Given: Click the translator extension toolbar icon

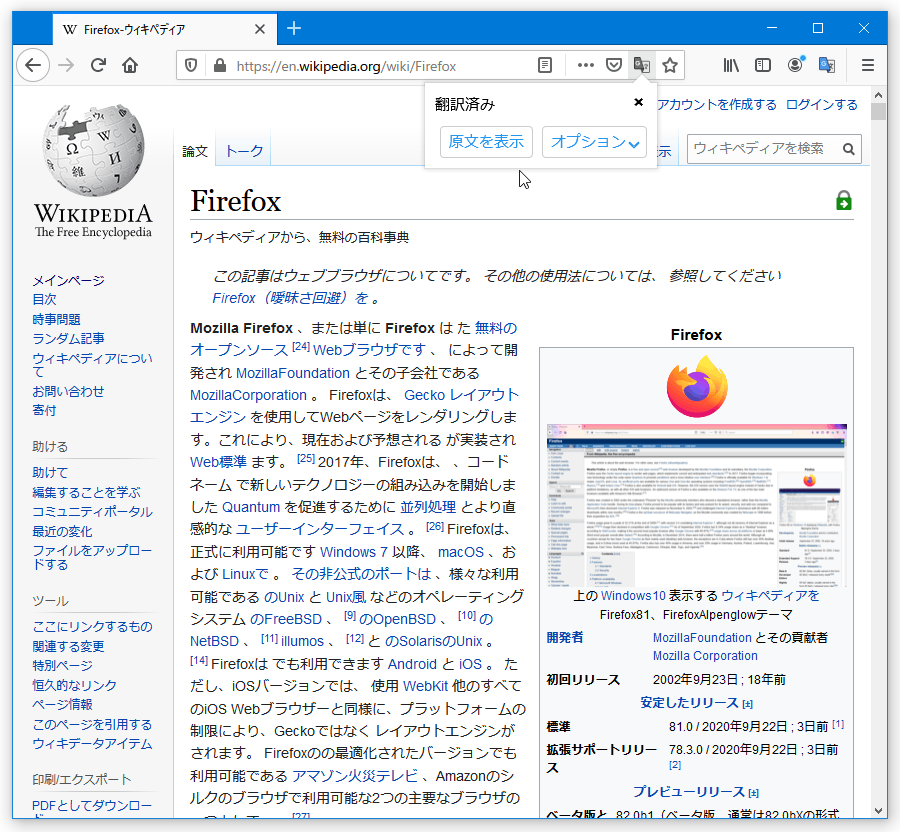Looking at the screenshot, I should click(x=827, y=65).
